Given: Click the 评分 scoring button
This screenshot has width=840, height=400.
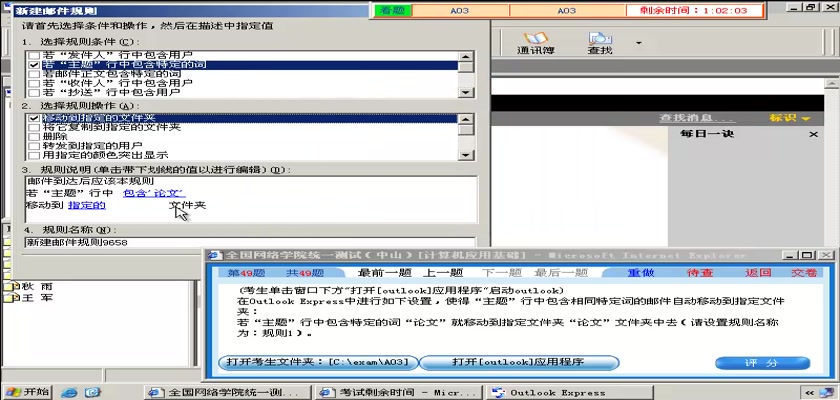Looking at the screenshot, I should click(762, 363).
